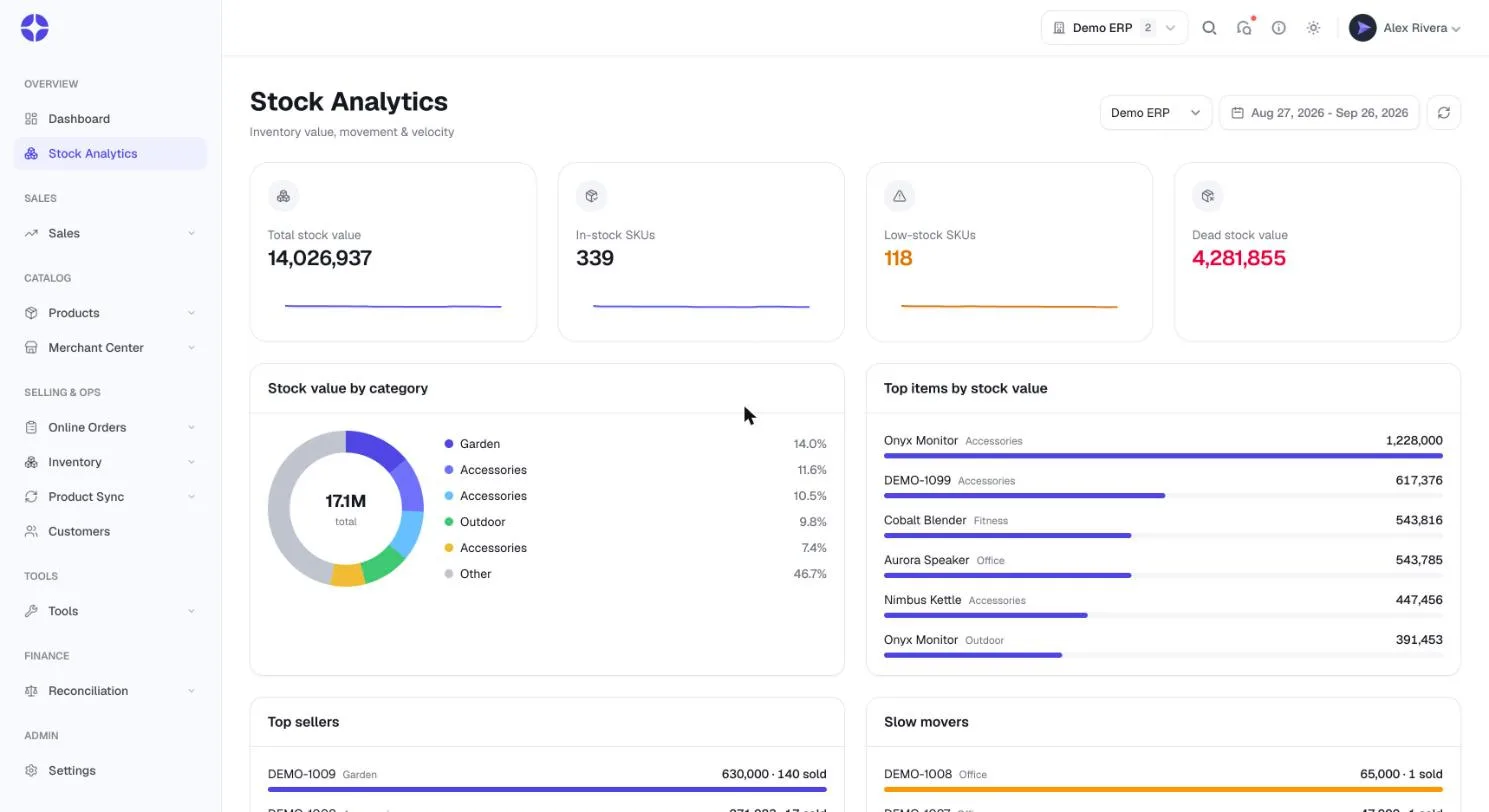Go to the Dashboard page

(110, 119)
